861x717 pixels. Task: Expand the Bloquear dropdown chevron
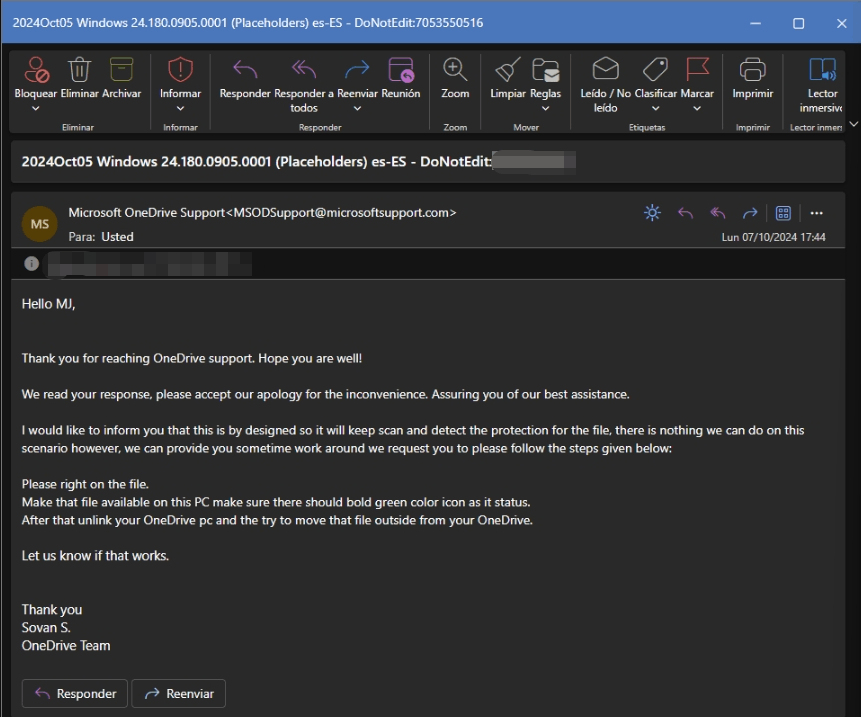[x=36, y=108]
